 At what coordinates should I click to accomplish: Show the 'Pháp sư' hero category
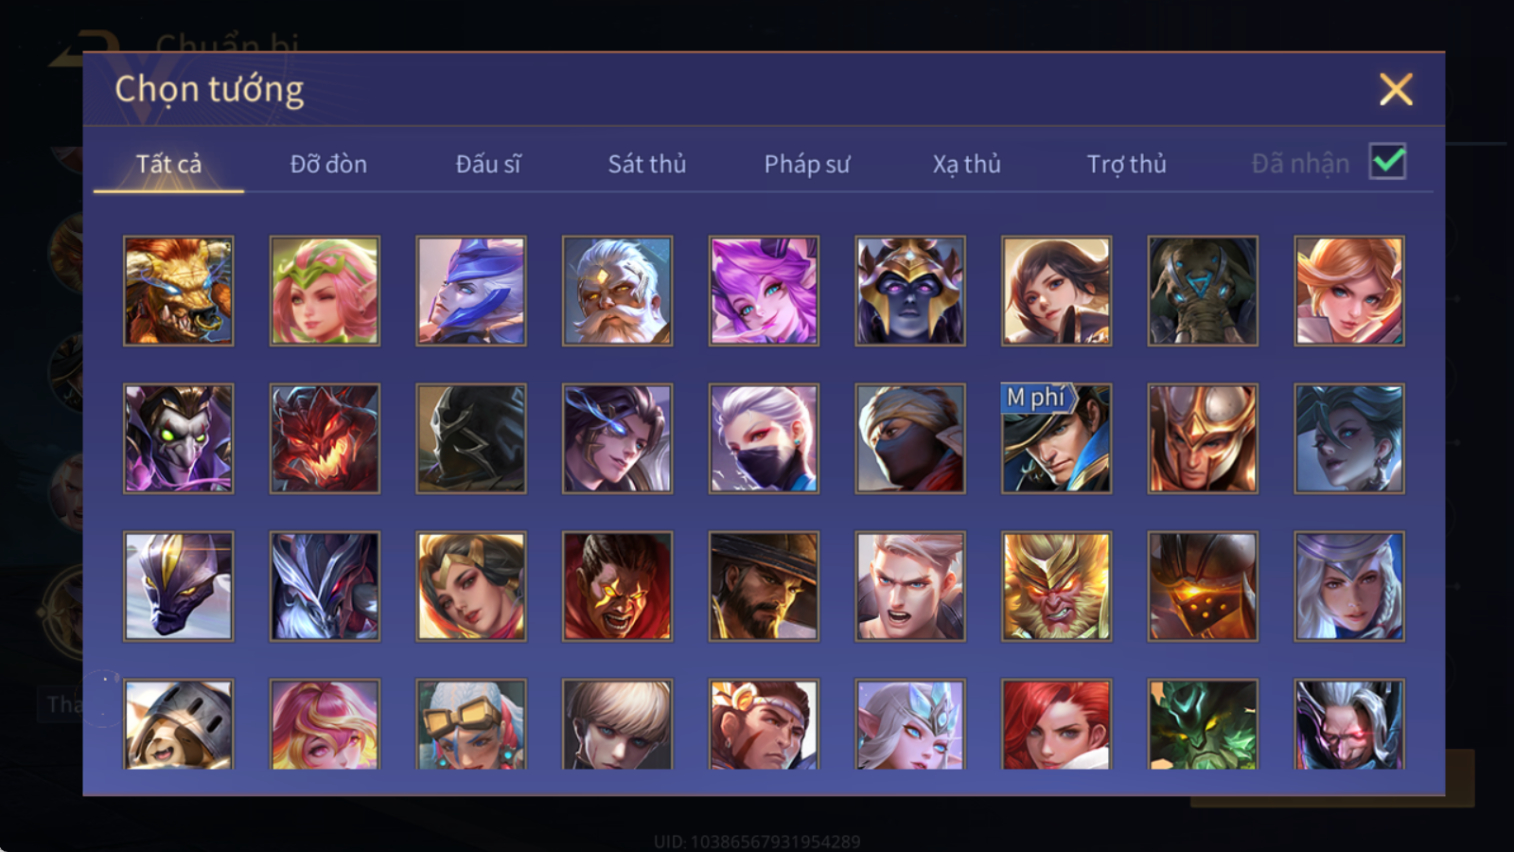[x=807, y=164]
